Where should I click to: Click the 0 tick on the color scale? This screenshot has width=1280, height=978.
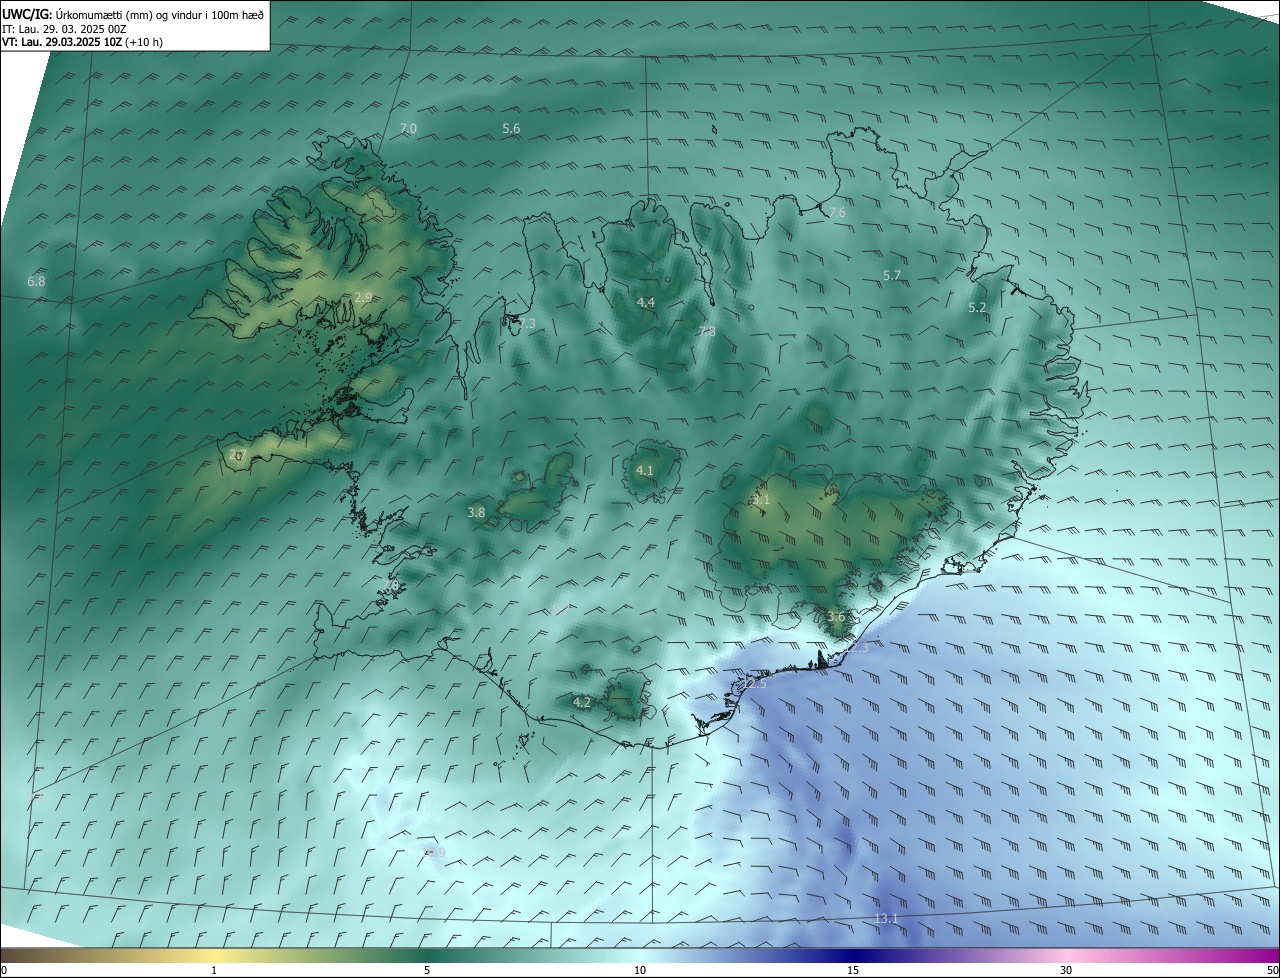[4, 970]
